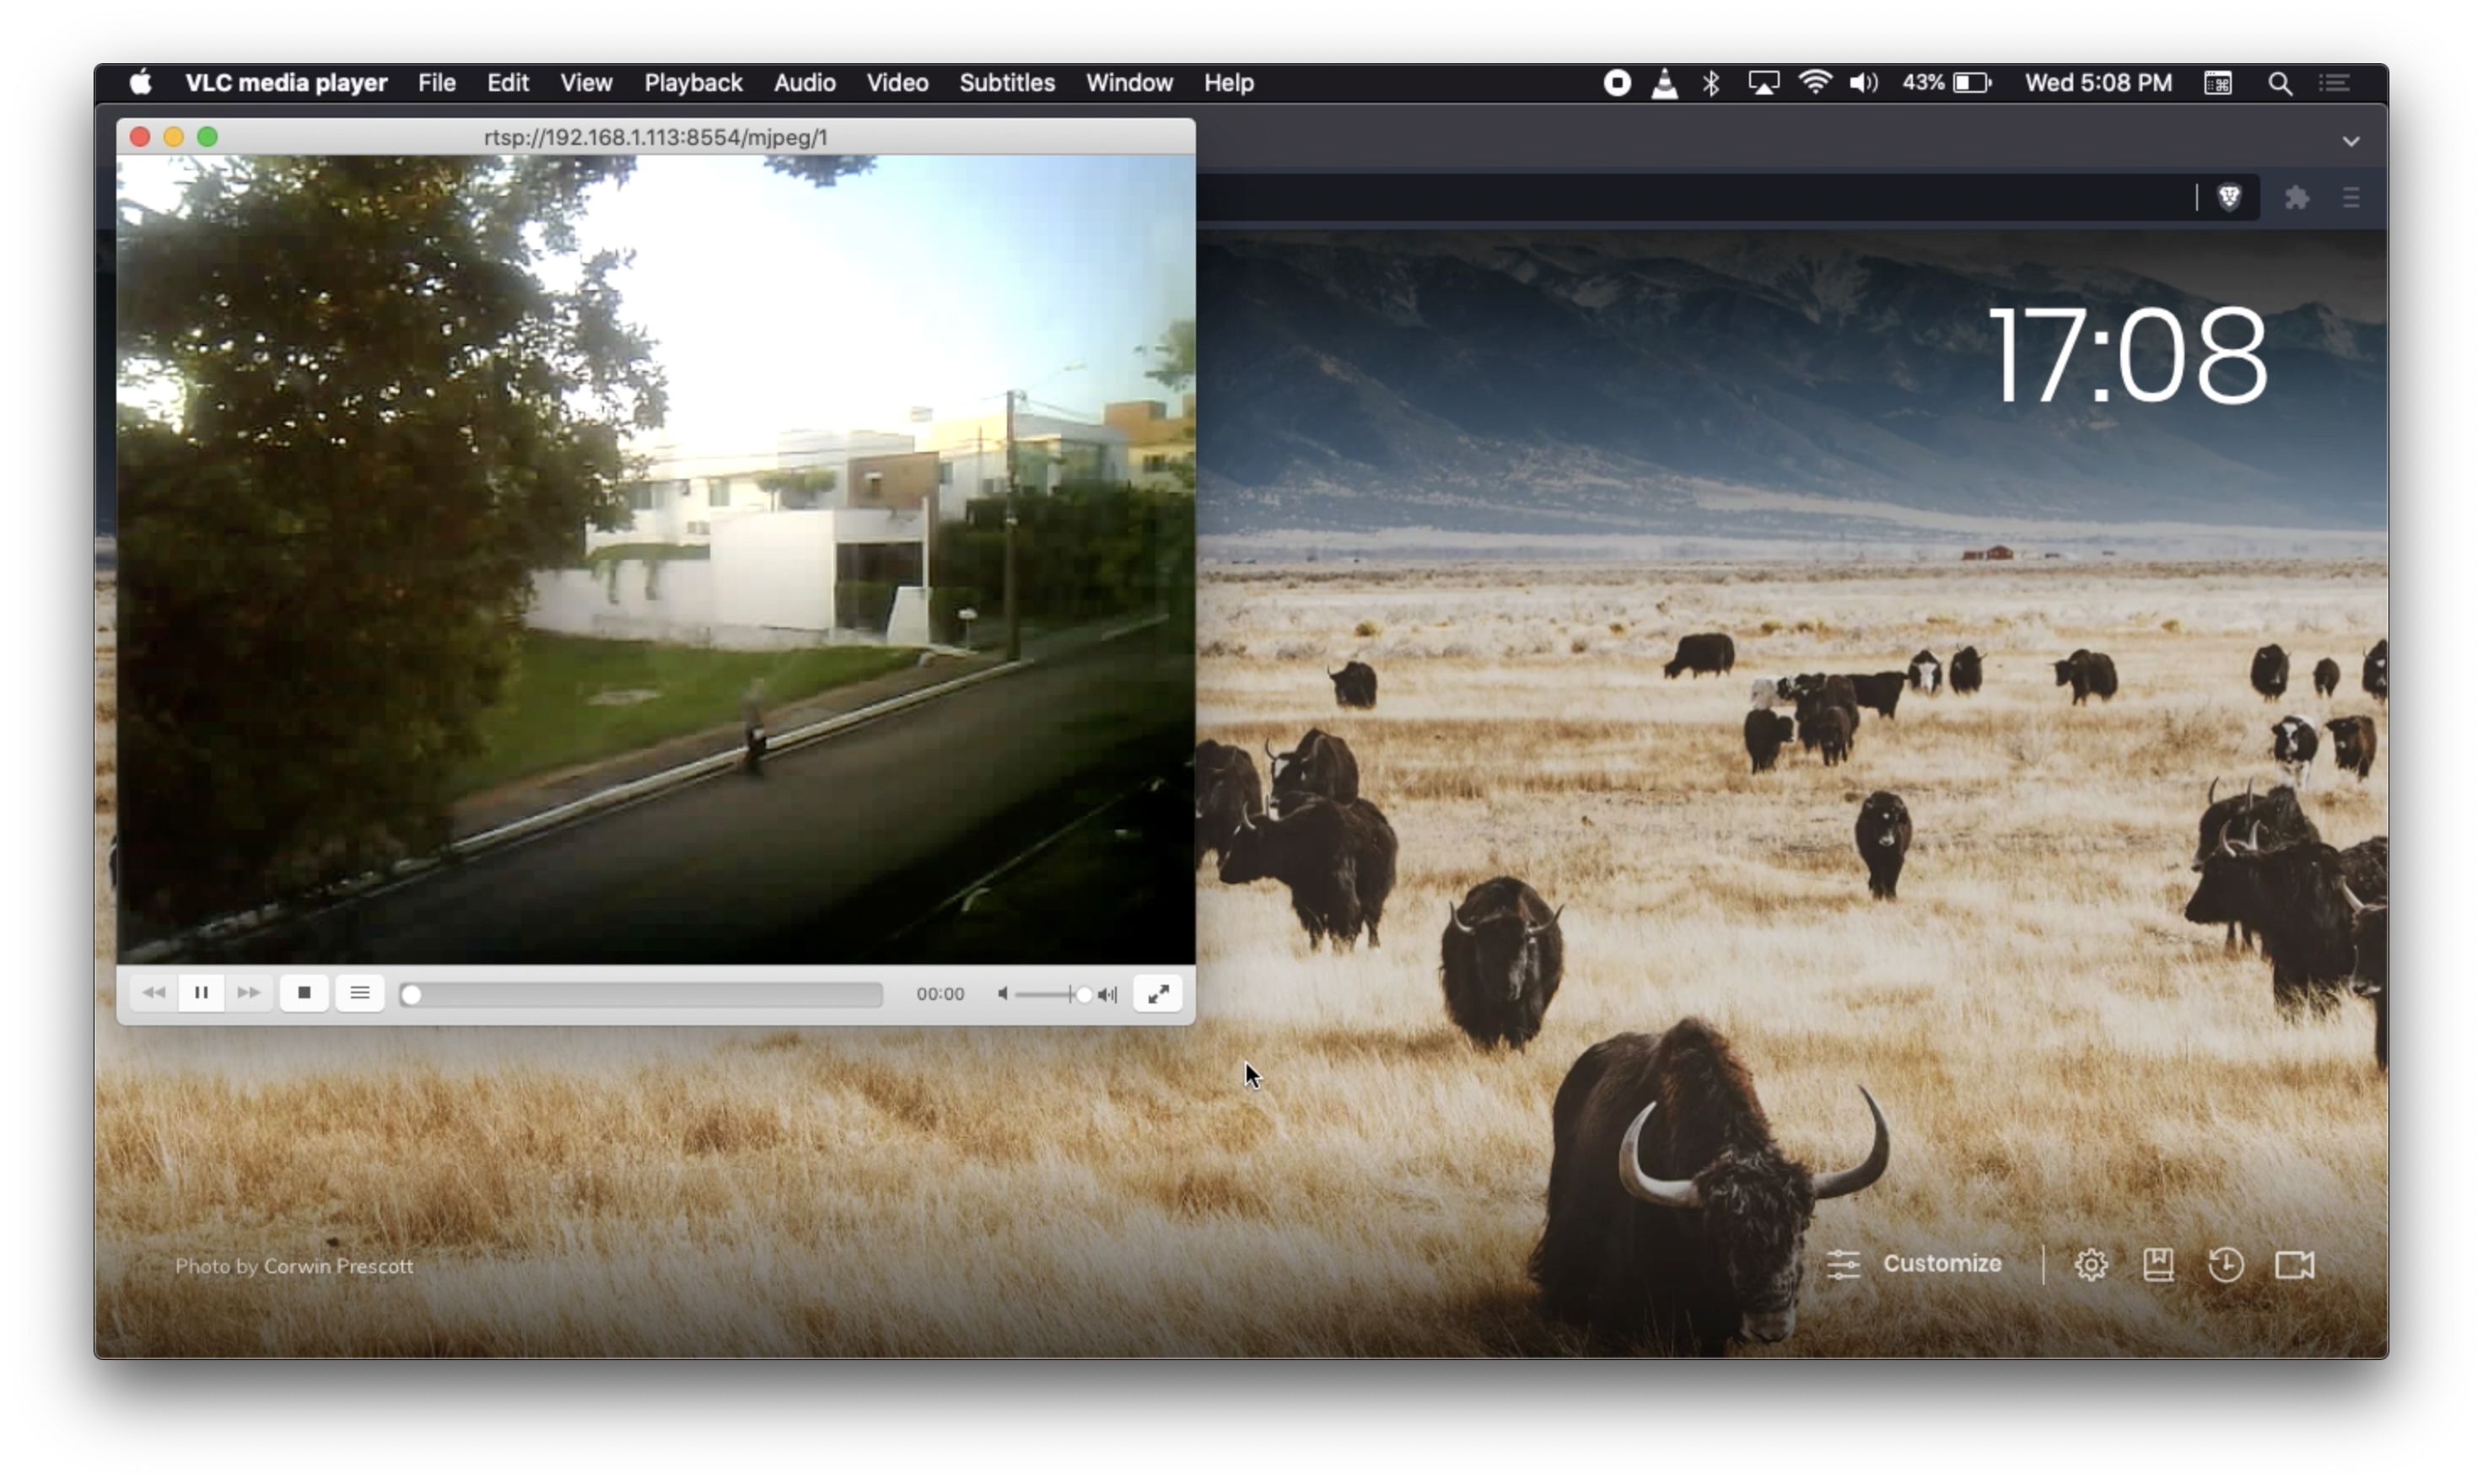Screen dimensions: 2483x1484
Task: Open bookmarks icon on new tab page
Action: [2158, 1265]
